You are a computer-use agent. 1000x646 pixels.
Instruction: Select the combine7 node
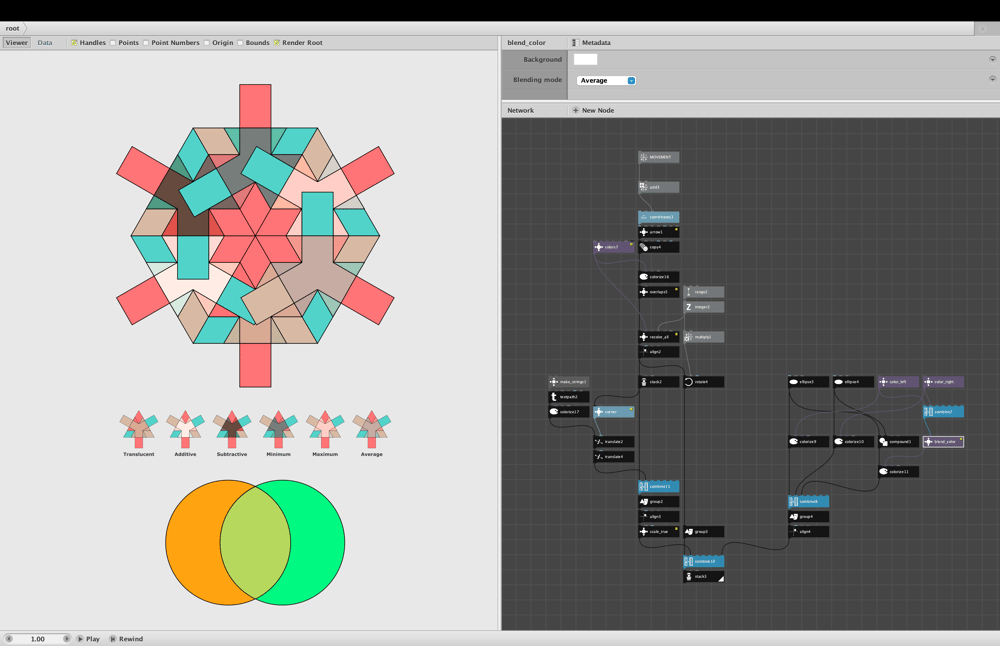point(943,412)
